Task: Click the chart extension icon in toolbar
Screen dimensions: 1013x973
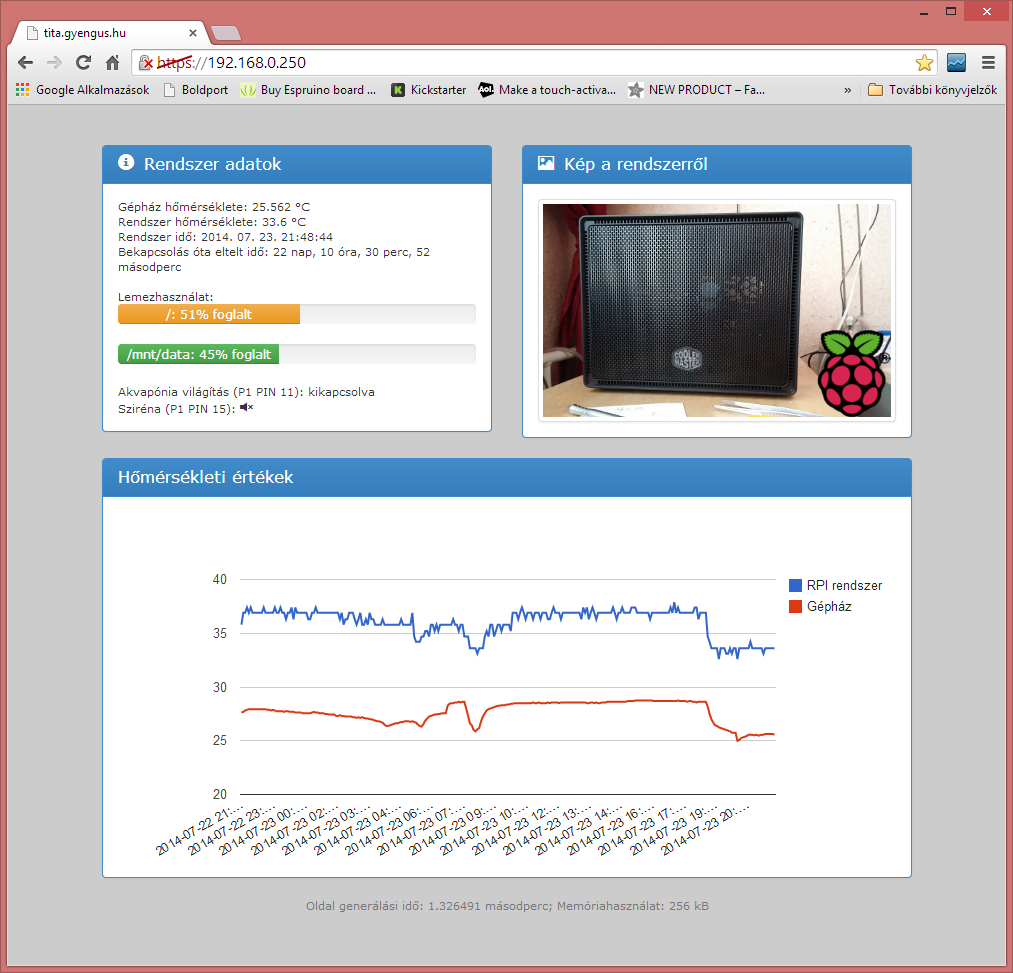Action: 957,62
